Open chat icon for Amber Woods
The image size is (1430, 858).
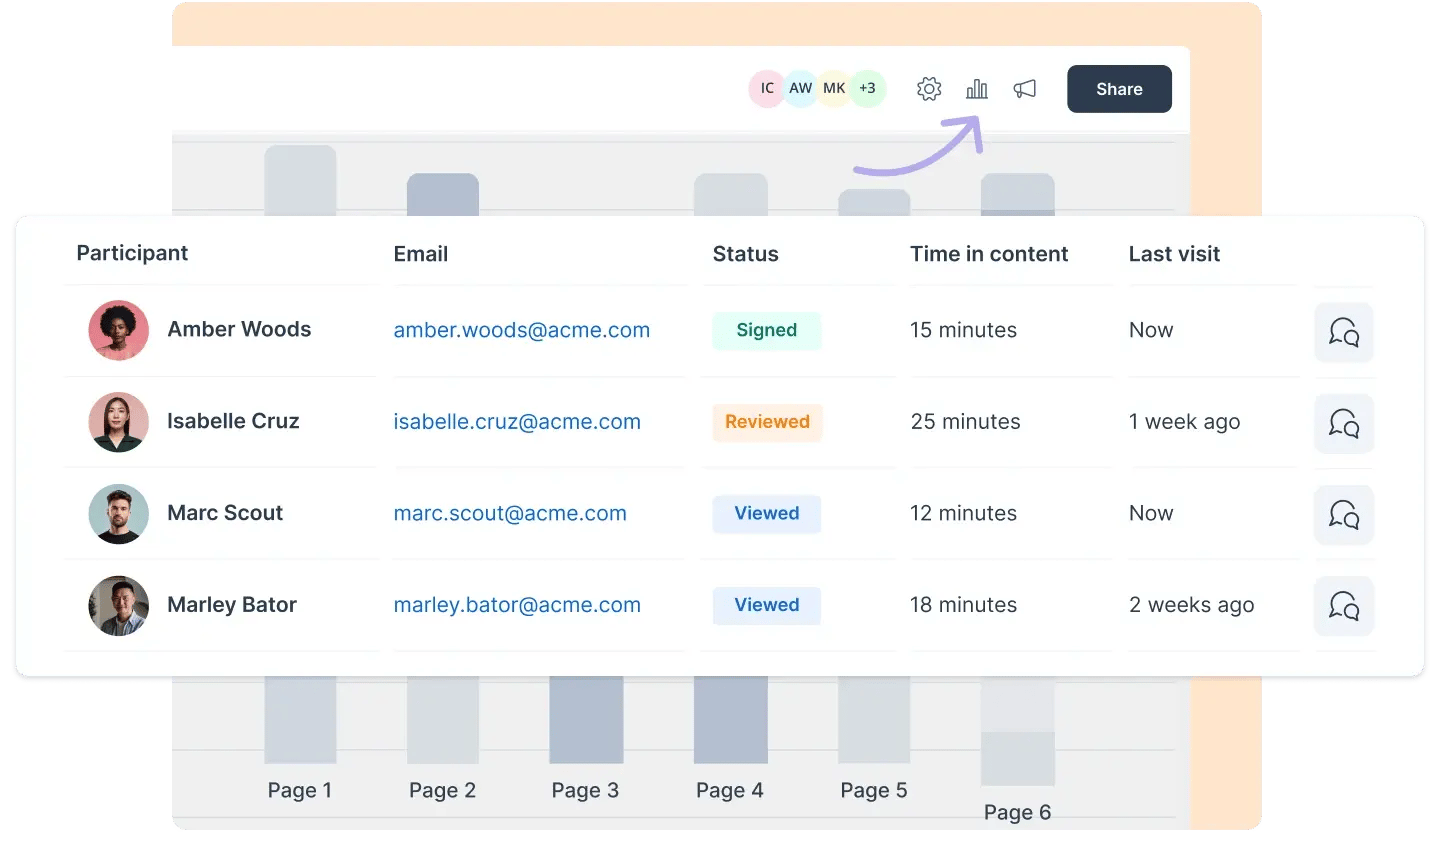(1344, 332)
